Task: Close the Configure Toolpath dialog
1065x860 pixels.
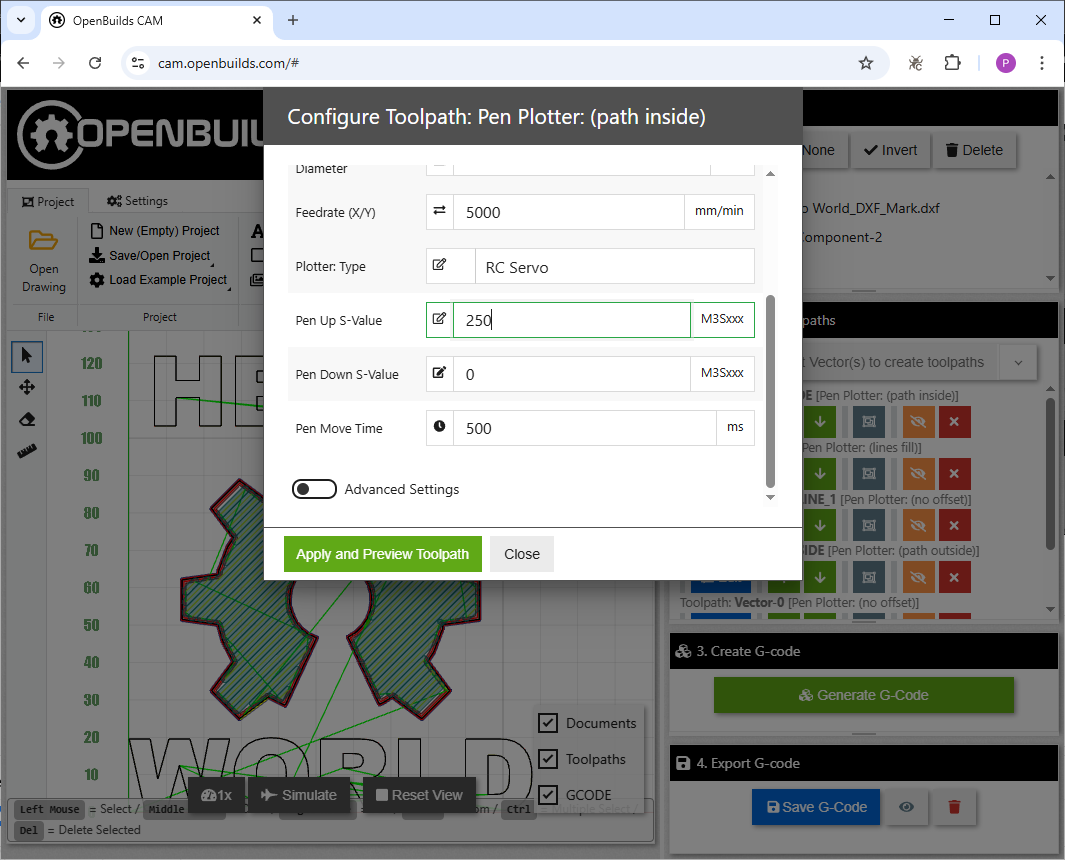Action: [x=522, y=554]
